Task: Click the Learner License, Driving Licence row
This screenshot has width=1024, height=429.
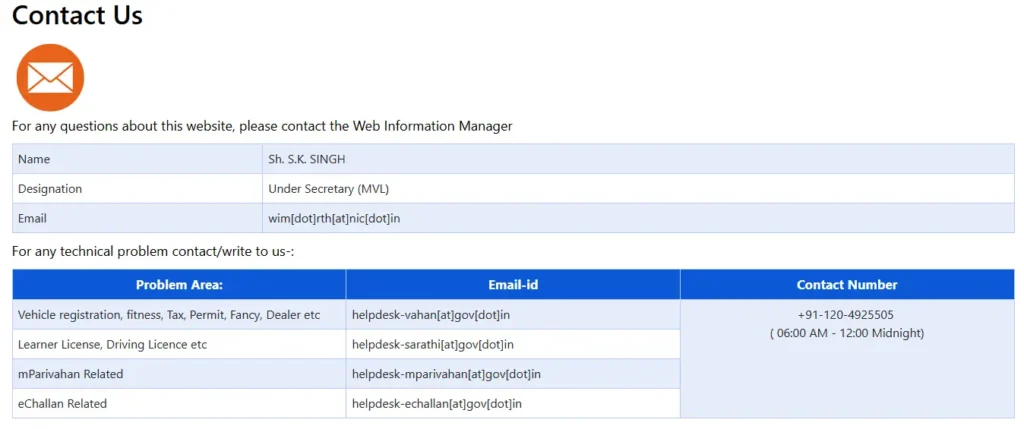Action: (x=112, y=345)
